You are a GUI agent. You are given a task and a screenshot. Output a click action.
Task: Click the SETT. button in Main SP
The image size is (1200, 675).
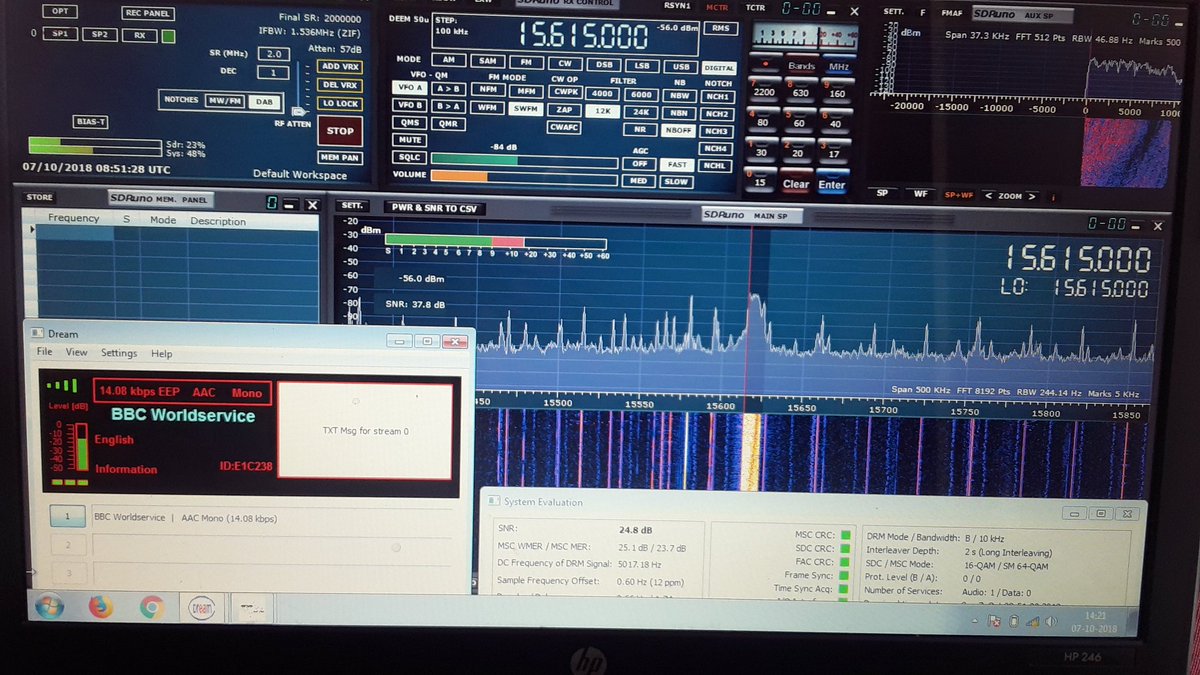pyautogui.click(x=352, y=206)
